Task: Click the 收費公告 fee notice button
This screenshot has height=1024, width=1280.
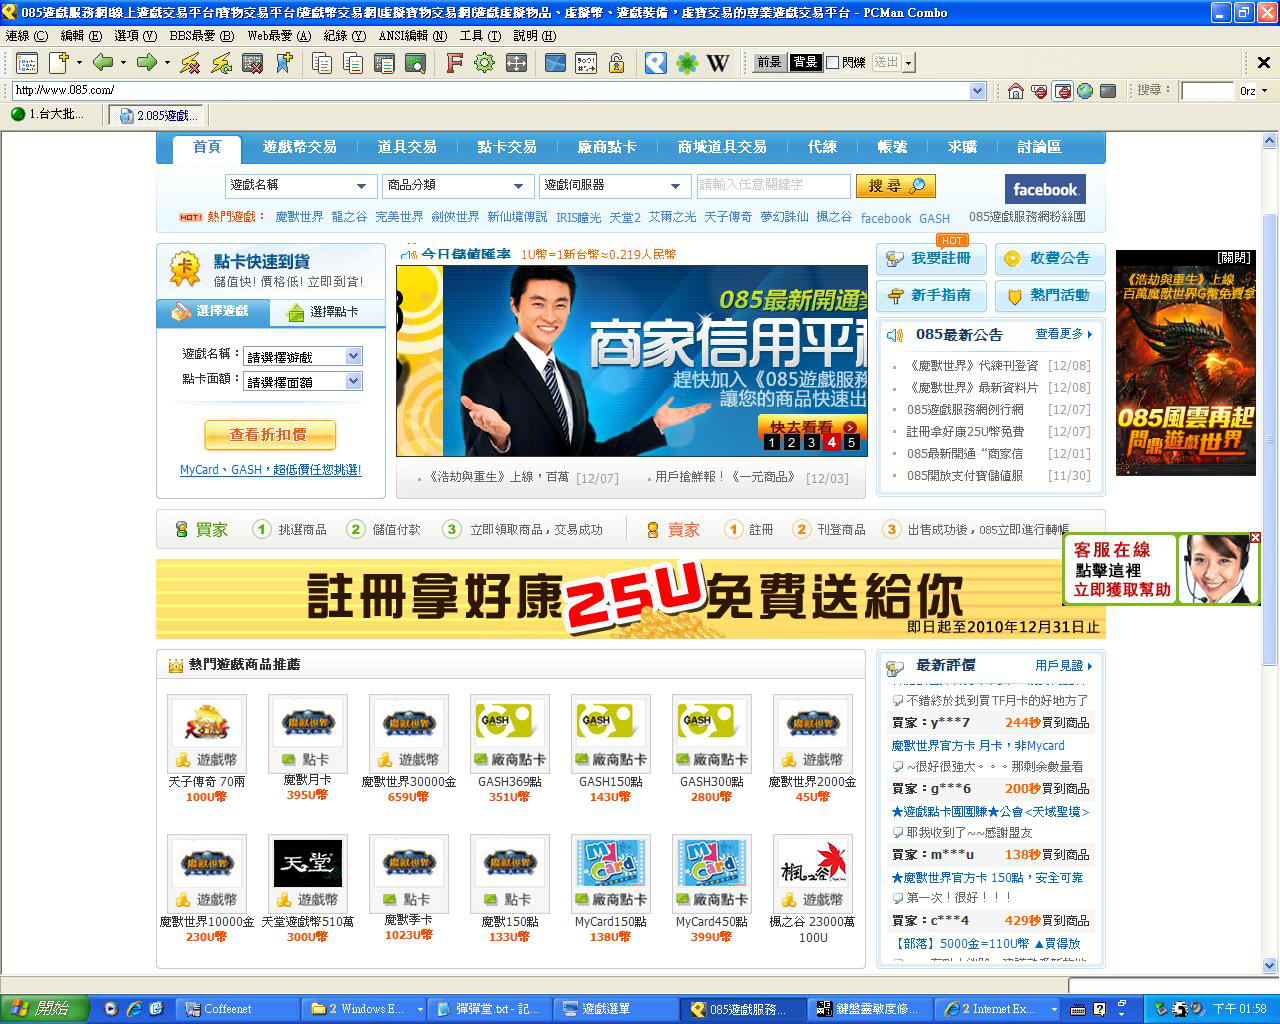Action: (x=1050, y=259)
